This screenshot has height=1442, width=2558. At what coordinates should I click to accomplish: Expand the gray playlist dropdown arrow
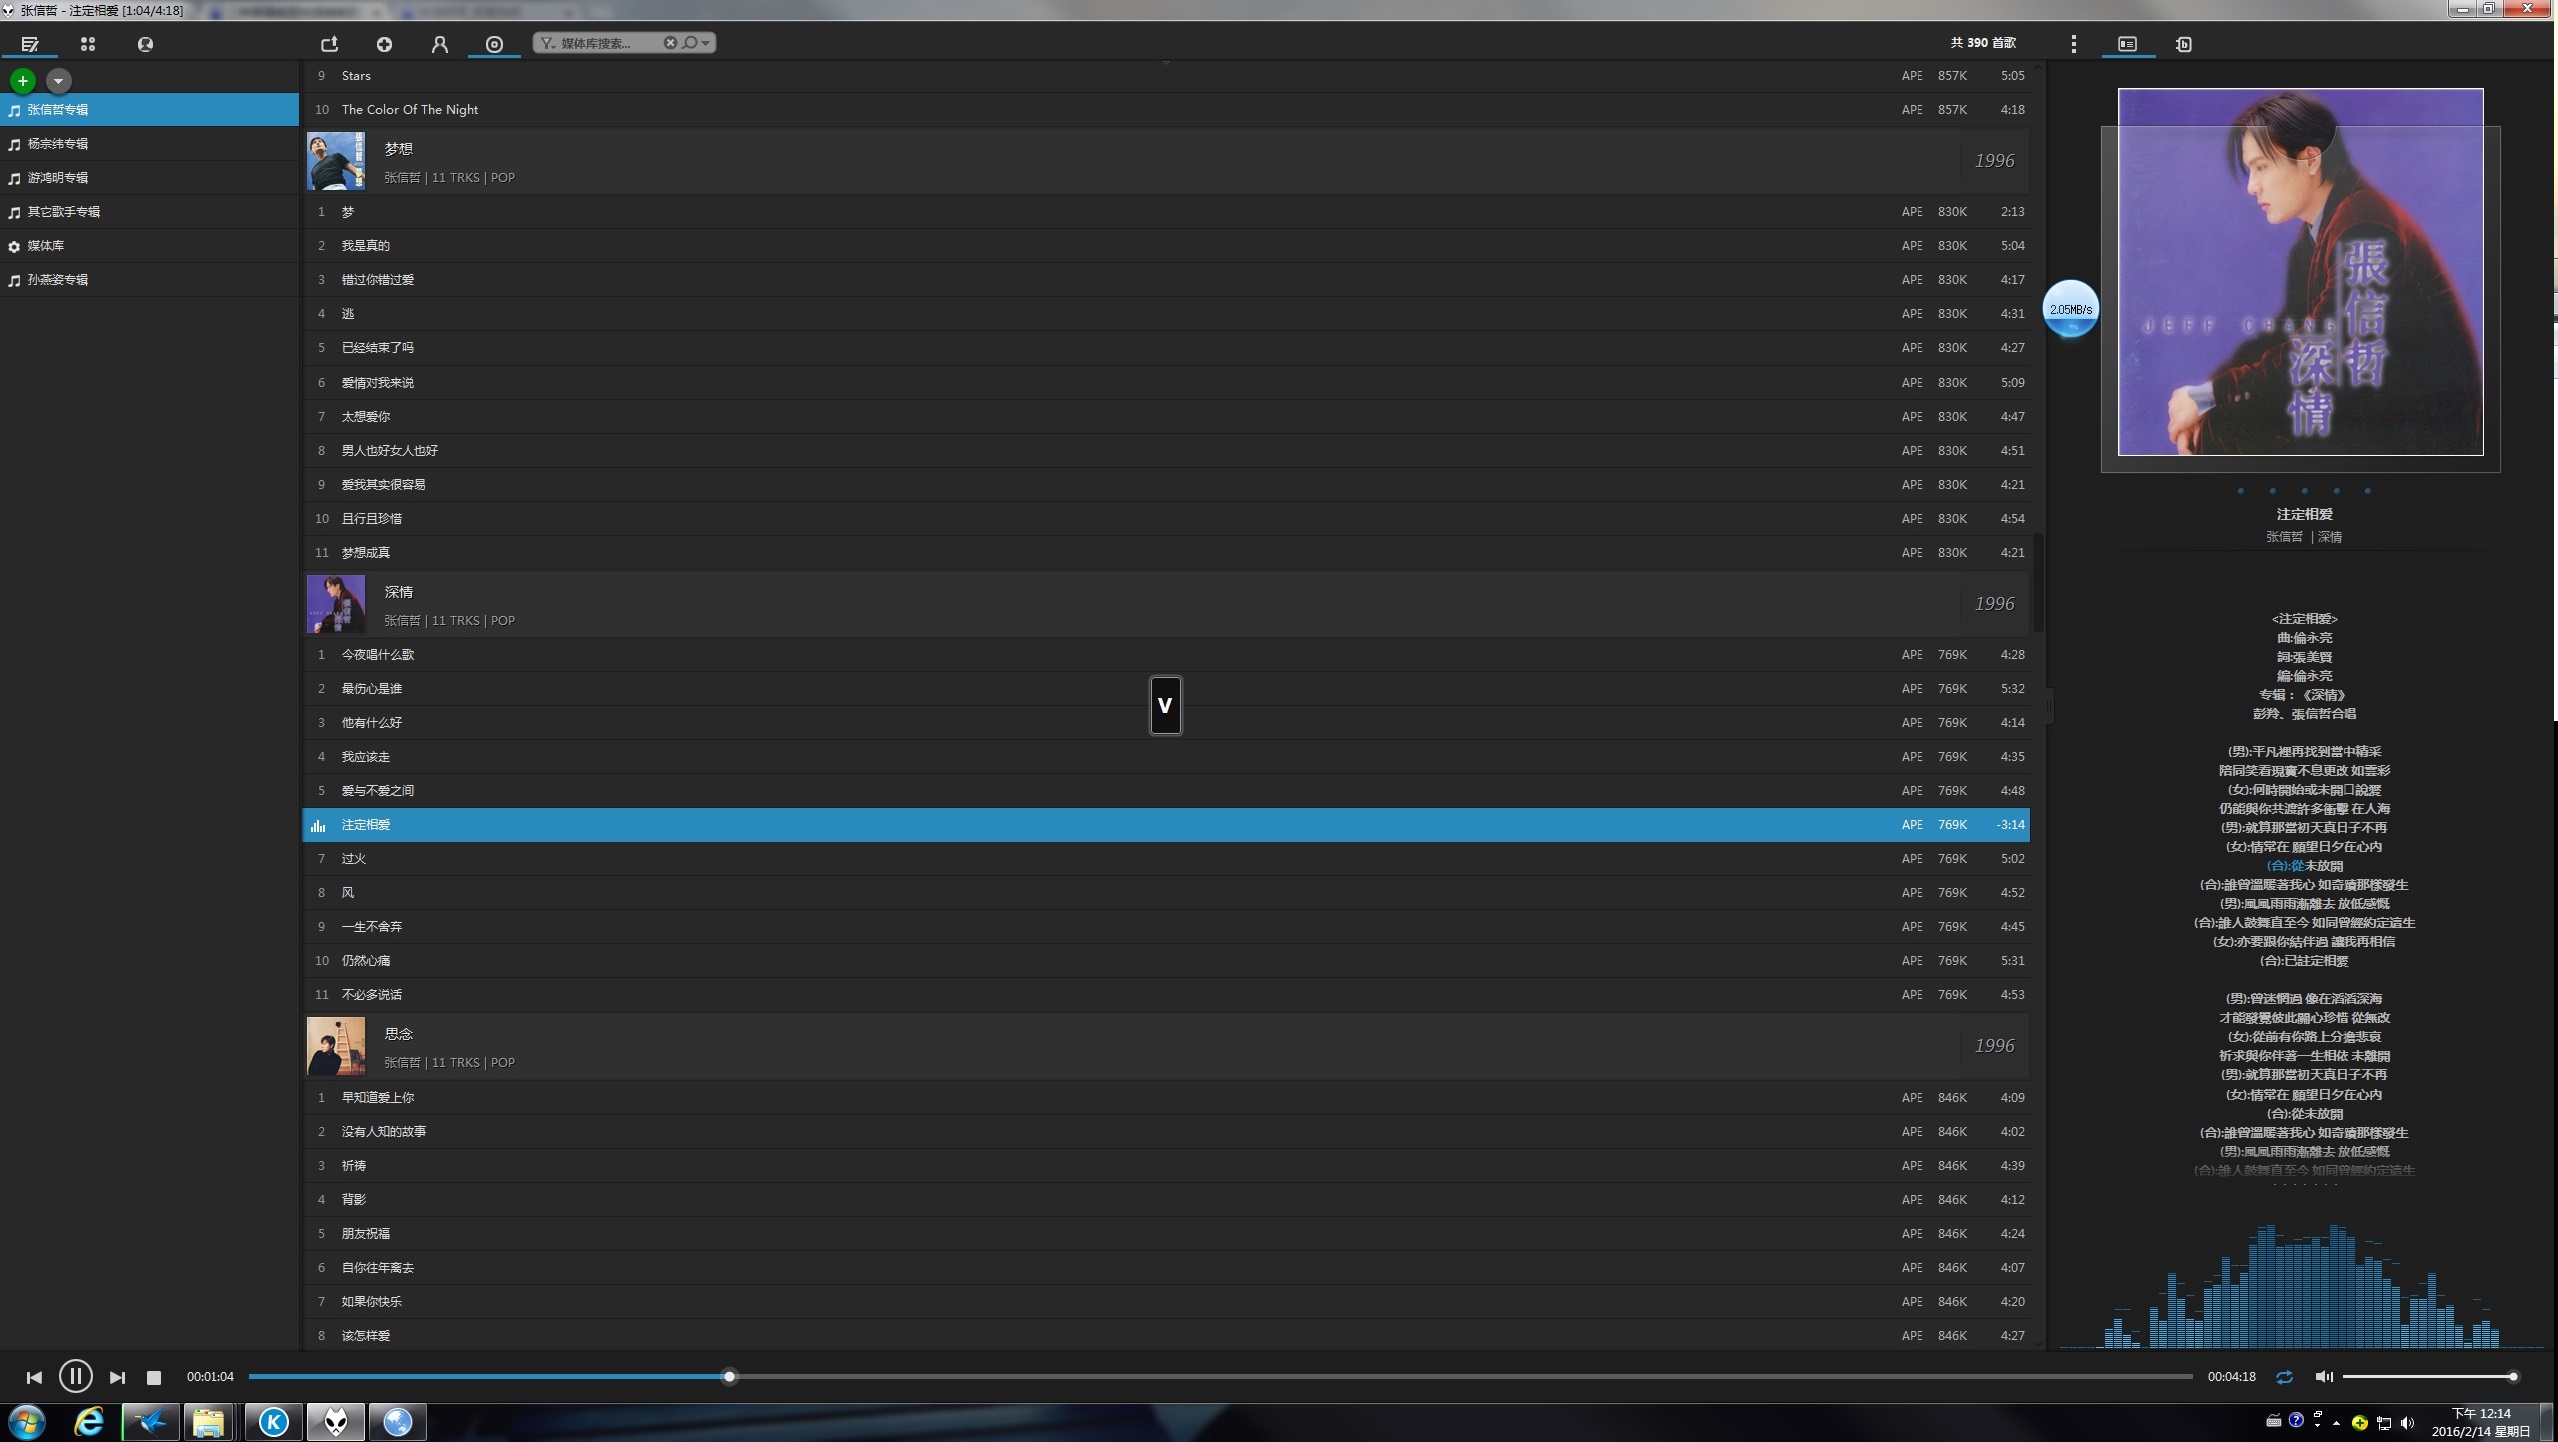[x=59, y=80]
